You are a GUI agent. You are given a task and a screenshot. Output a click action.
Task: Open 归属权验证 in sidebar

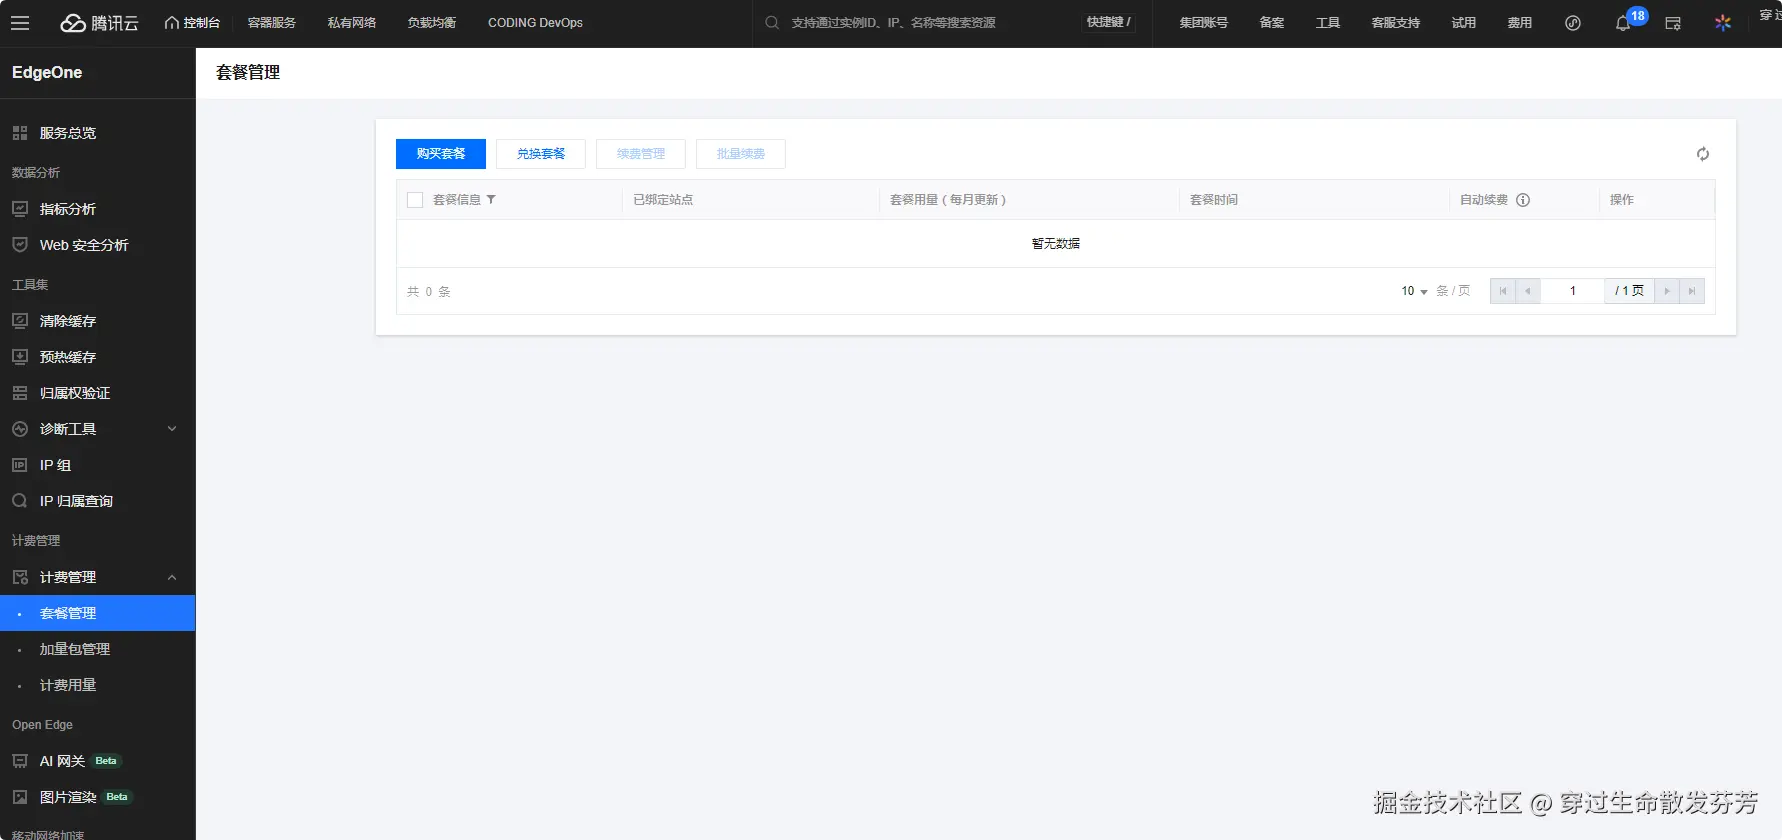(x=97, y=393)
